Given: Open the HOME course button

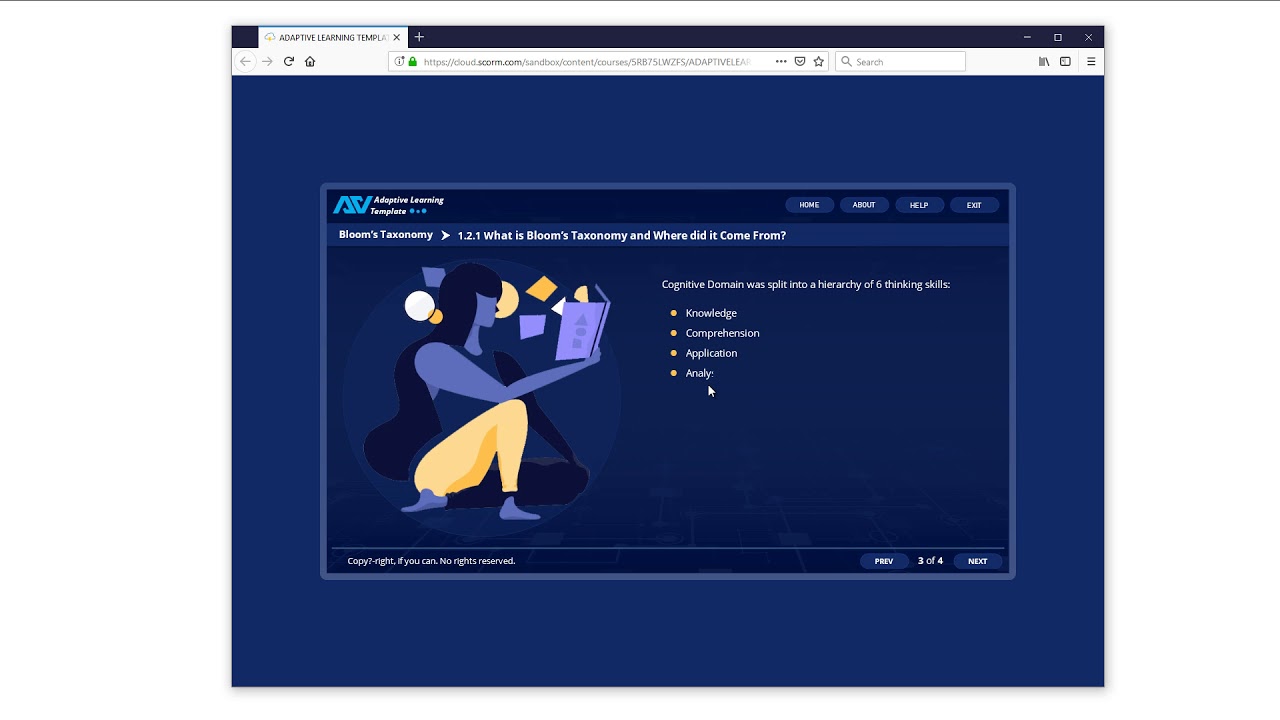Looking at the screenshot, I should click(x=809, y=205).
